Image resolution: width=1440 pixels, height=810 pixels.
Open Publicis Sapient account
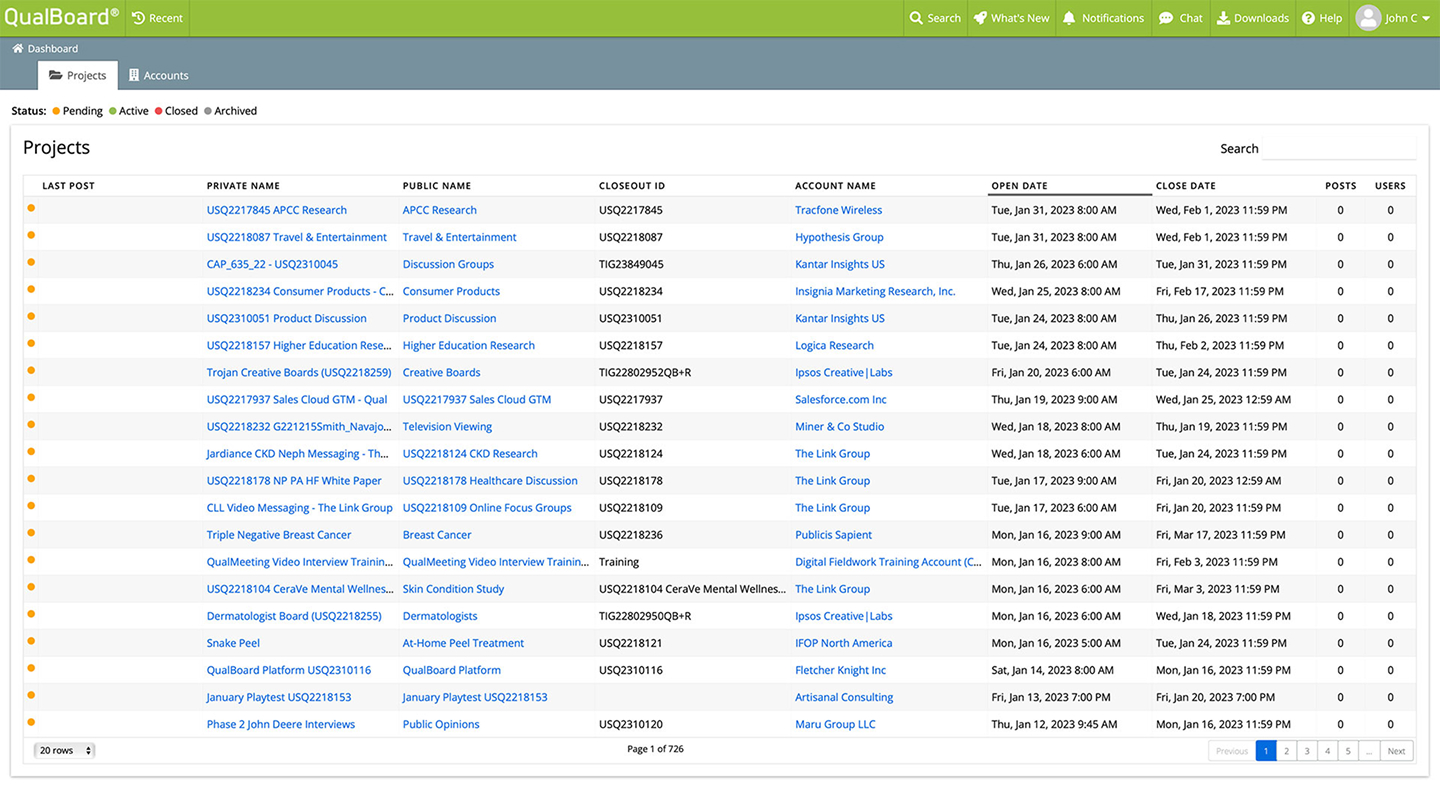pyautogui.click(x=833, y=535)
